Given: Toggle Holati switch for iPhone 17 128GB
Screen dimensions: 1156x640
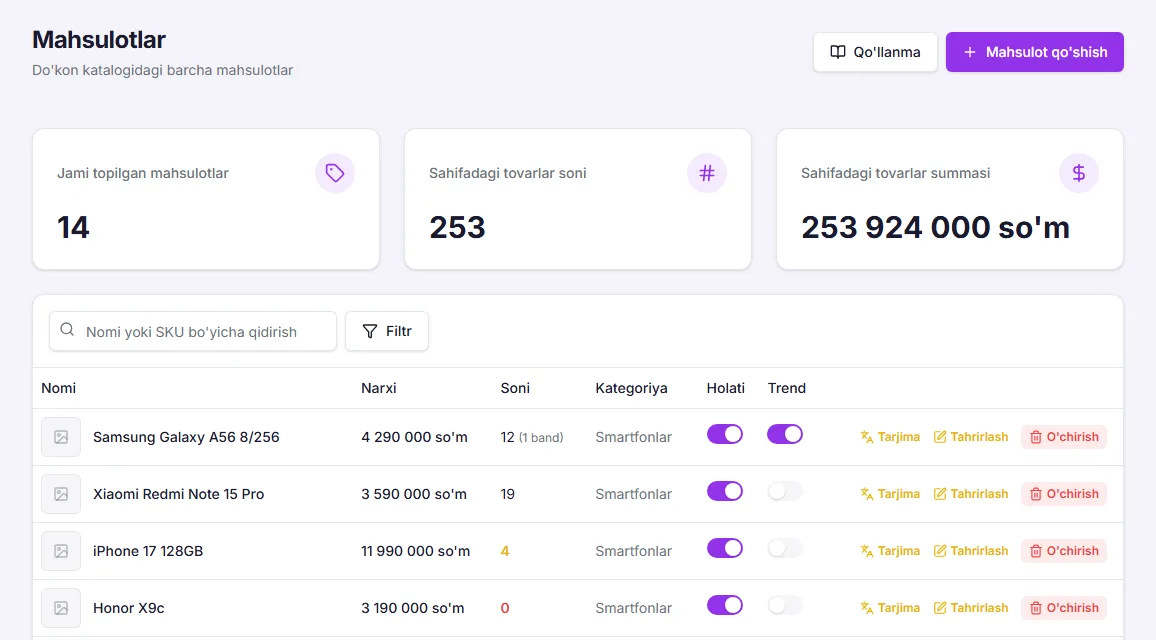Looking at the screenshot, I should click(725, 548).
